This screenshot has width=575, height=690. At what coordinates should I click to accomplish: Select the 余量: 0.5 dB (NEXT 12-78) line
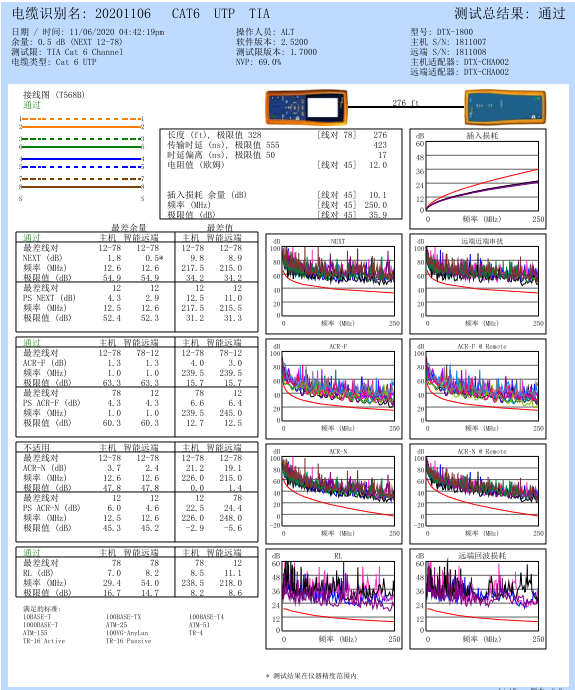(x=67, y=42)
